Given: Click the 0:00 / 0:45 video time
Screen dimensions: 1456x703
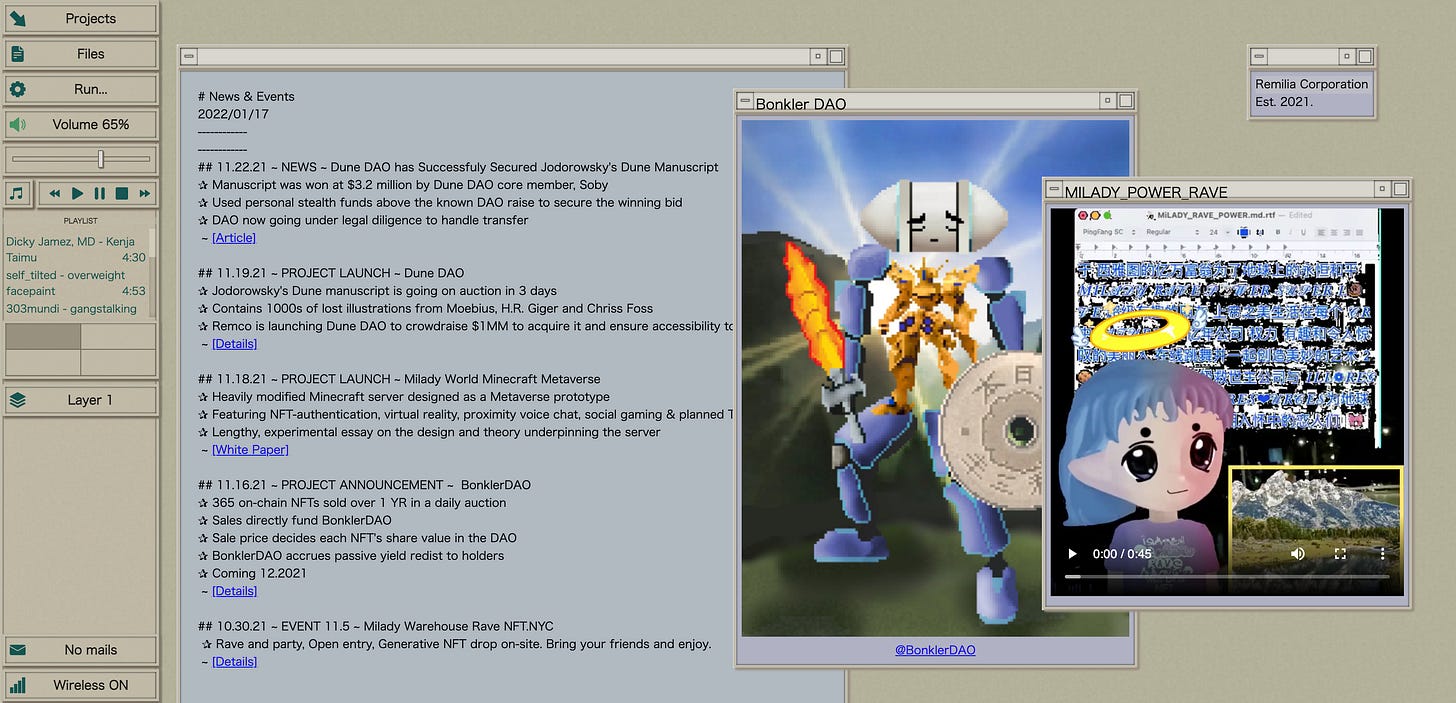Looking at the screenshot, I should pos(1122,553).
